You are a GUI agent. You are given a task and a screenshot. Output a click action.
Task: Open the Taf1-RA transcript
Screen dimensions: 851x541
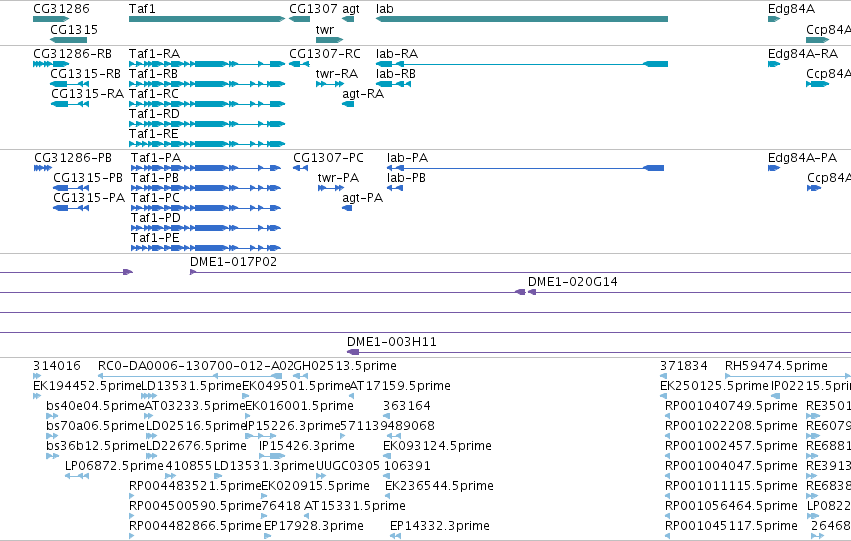pyautogui.click(x=207, y=64)
